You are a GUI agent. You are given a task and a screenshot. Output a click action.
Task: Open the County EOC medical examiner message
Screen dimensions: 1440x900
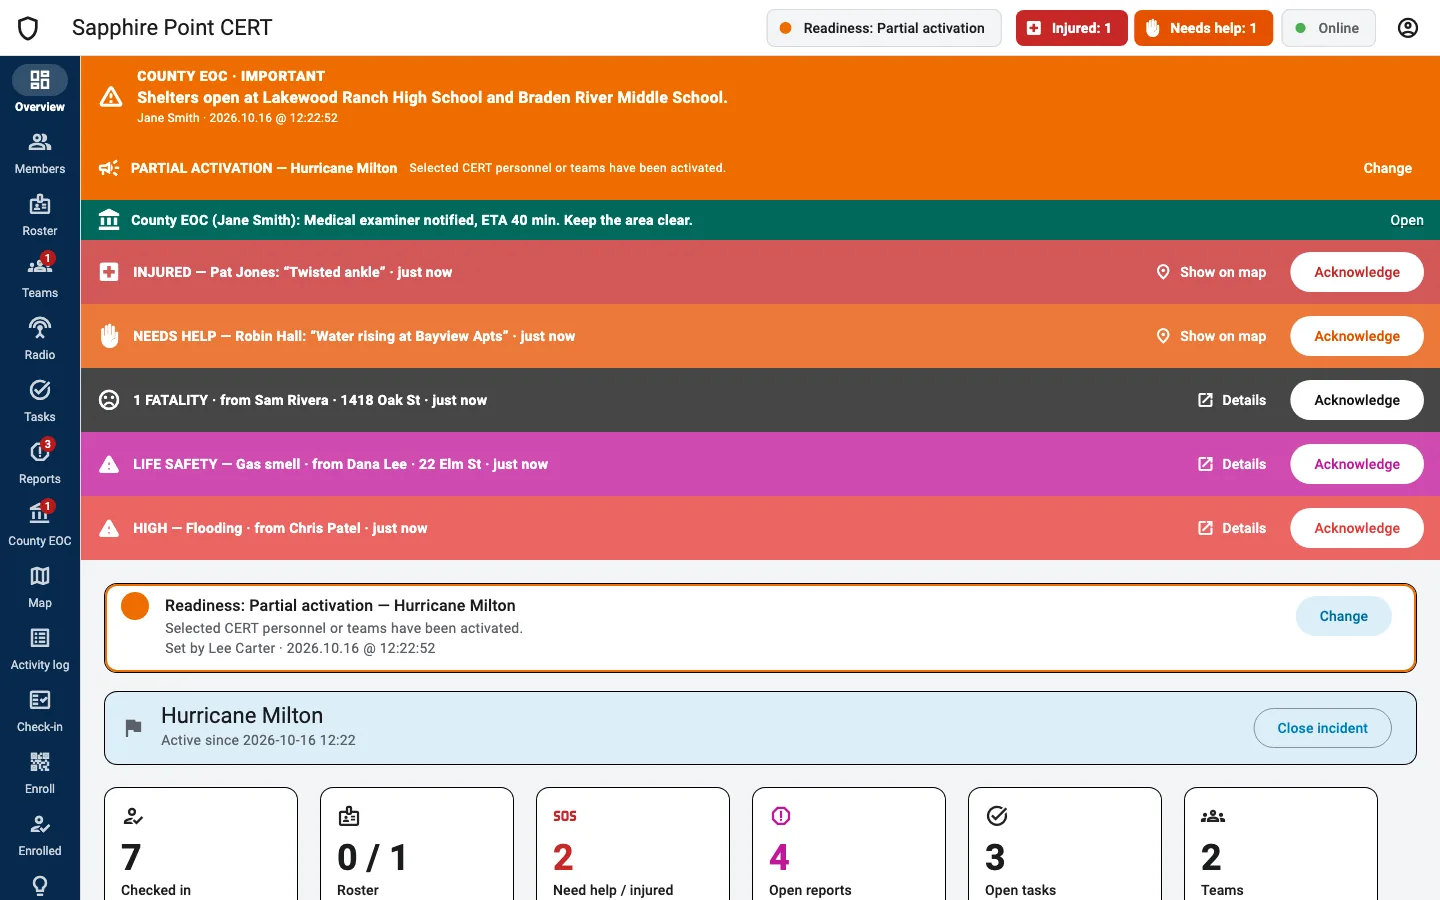pos(1406,220)
